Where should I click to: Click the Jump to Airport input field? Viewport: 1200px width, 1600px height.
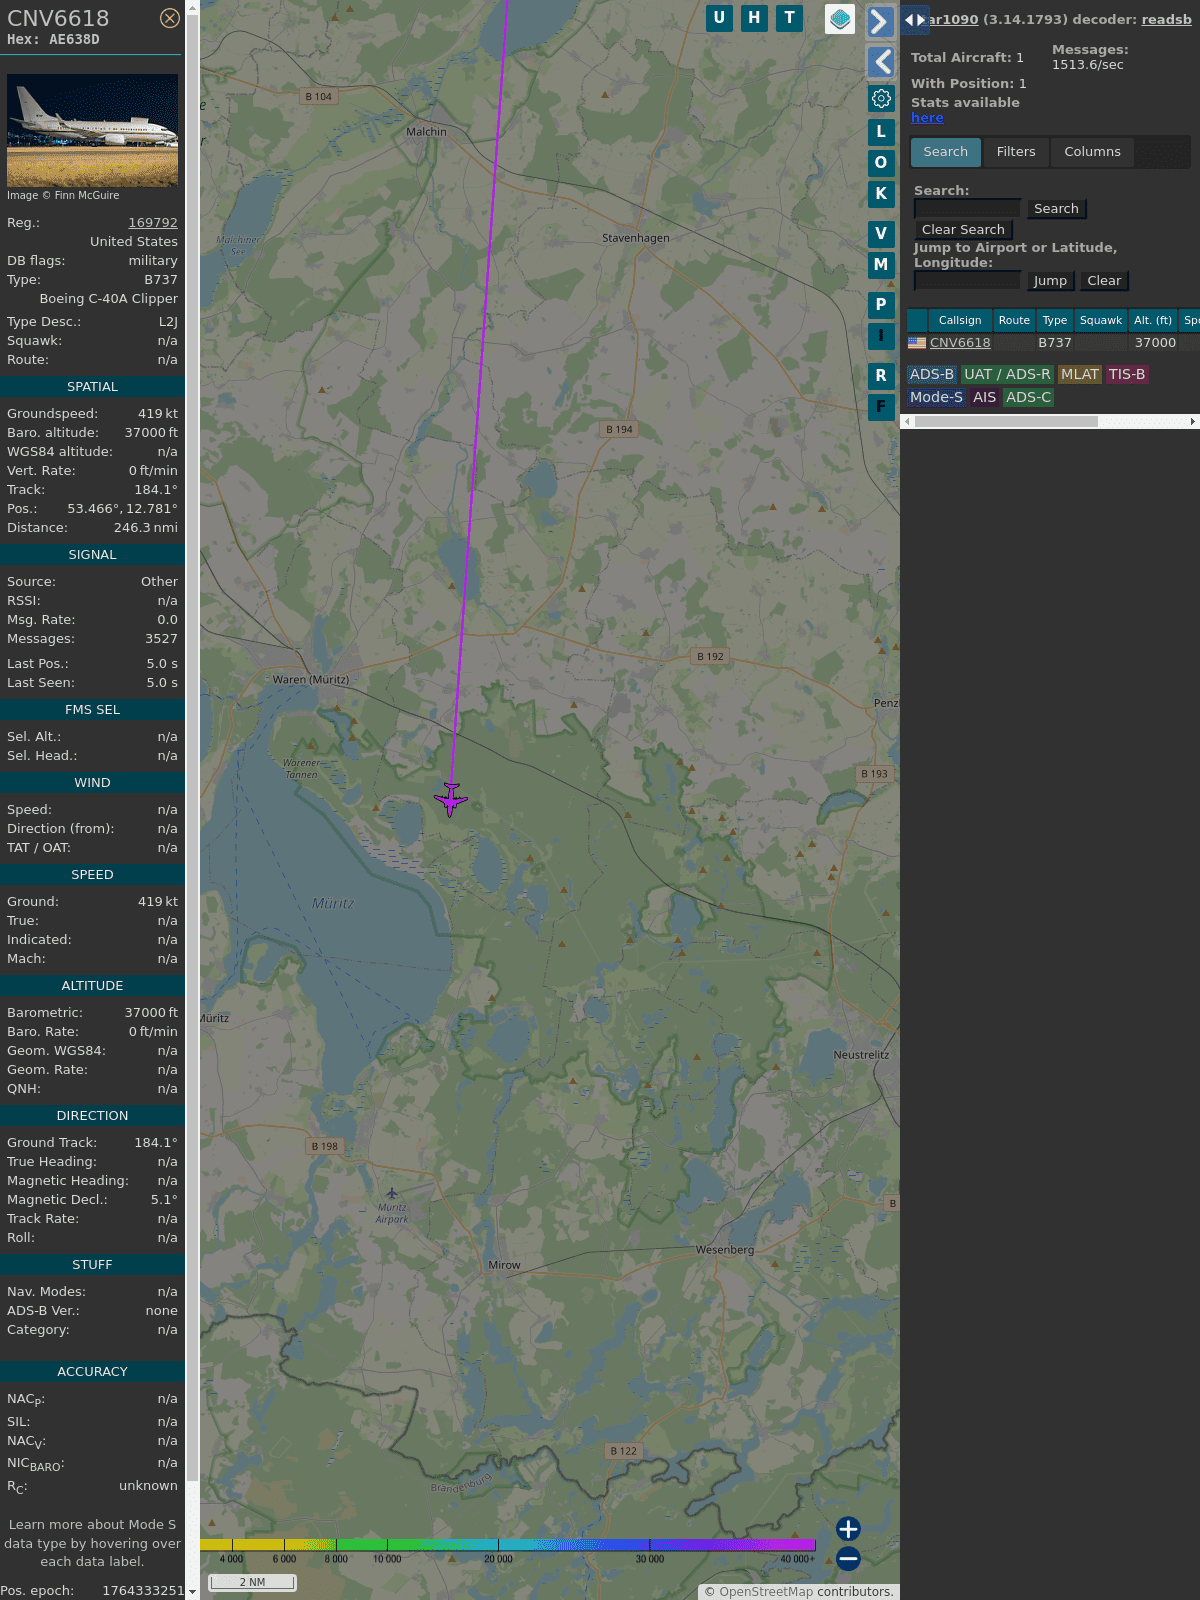click(967, 280)
